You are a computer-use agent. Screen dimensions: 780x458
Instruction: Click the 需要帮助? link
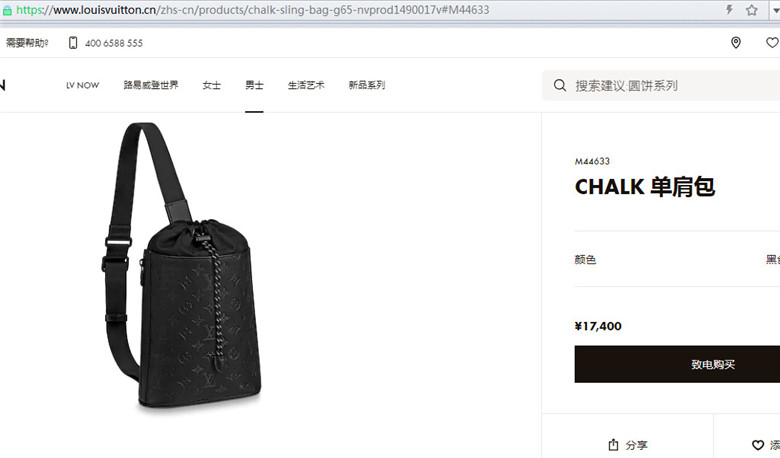pyautogui.click(x=27, y=43)
